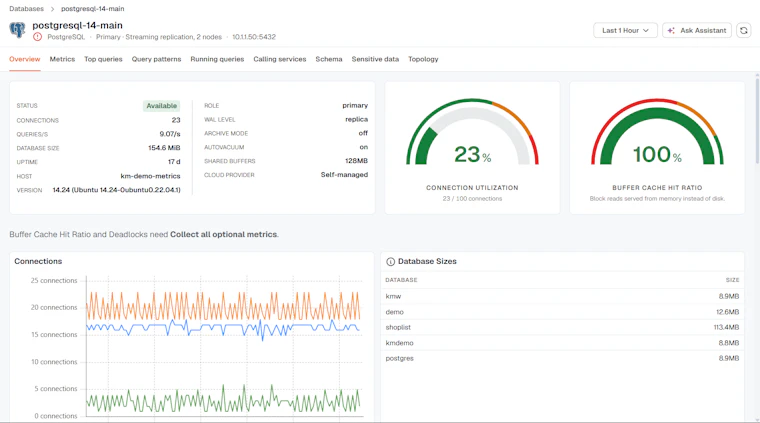The height and width of the screenshot is (423, 760).
Task: Click the demo database row
Action: [562, 312]
